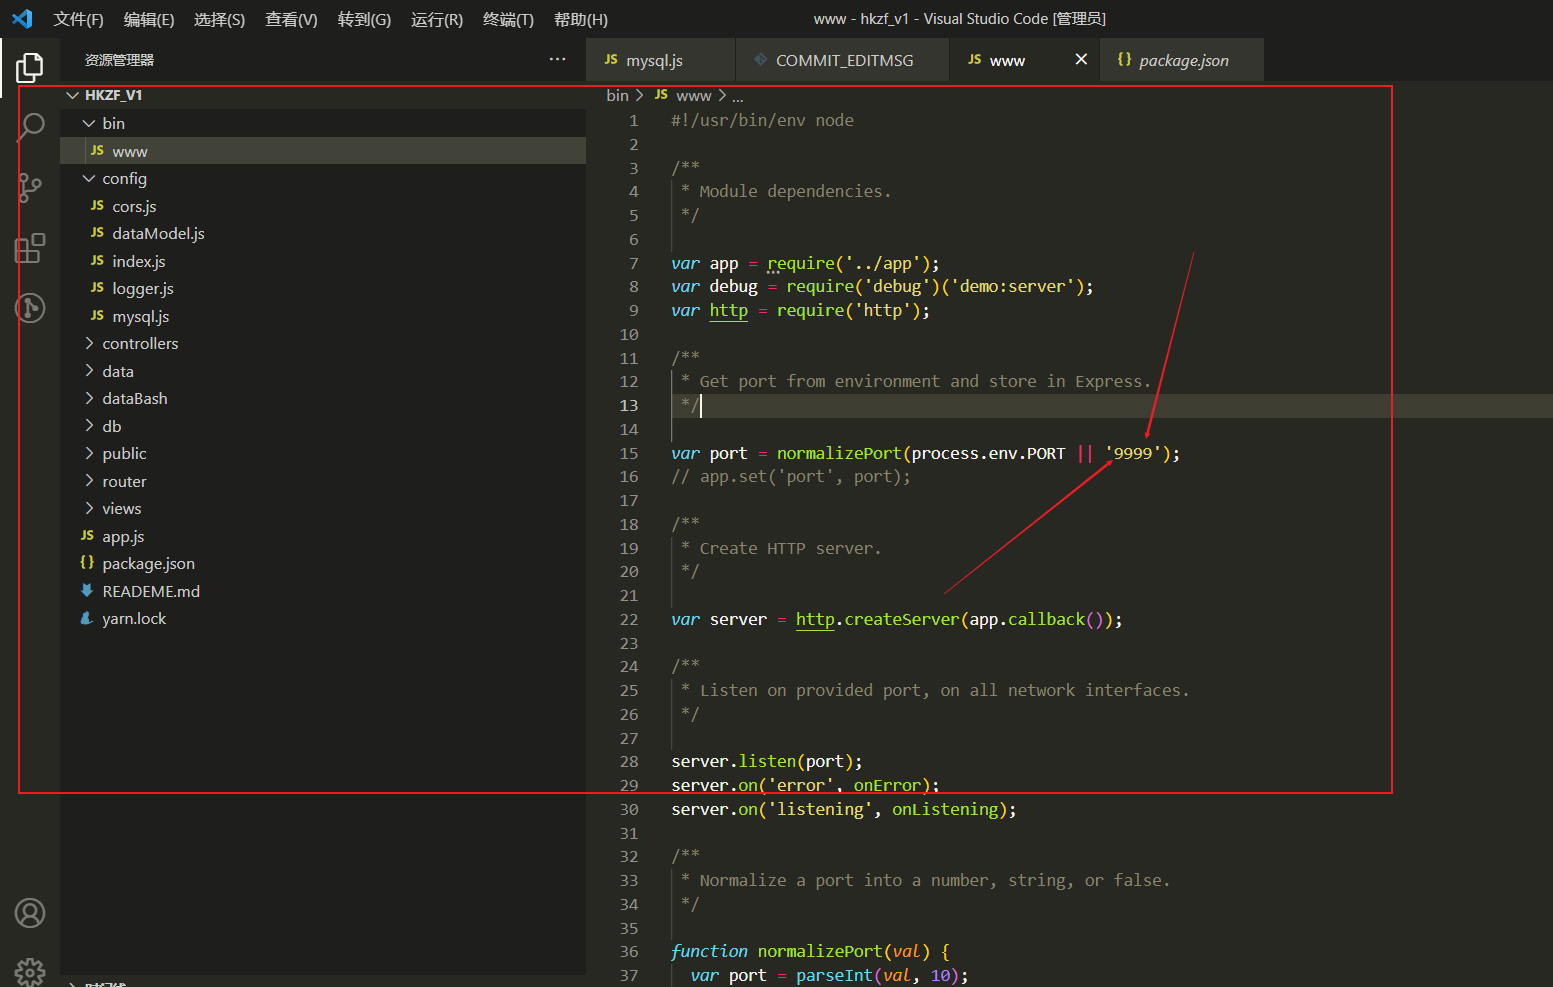1553x987 pixels.
Task: Click the markdown icon of READEME.md
Action: coord(87,591)
